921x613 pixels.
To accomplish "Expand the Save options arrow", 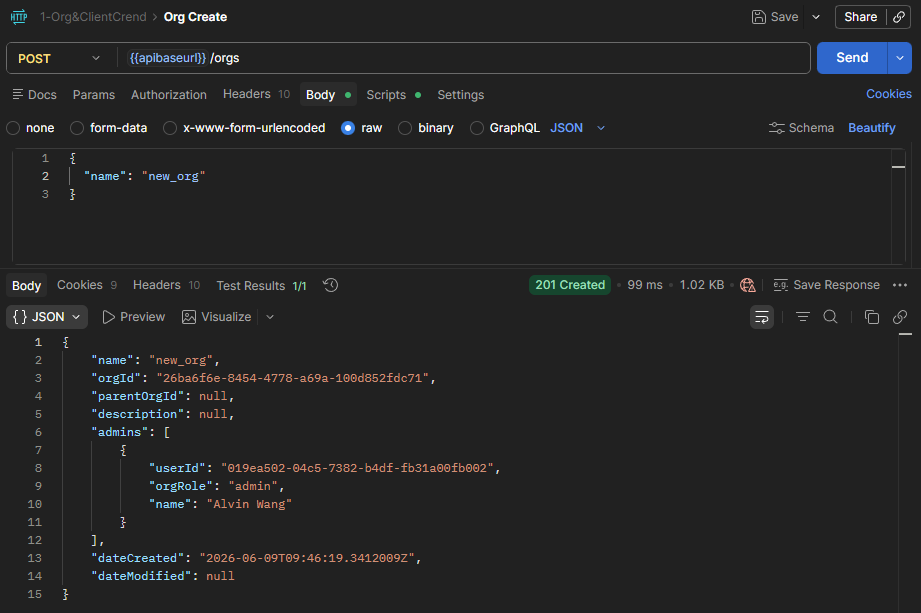I will tap(816, 17).
